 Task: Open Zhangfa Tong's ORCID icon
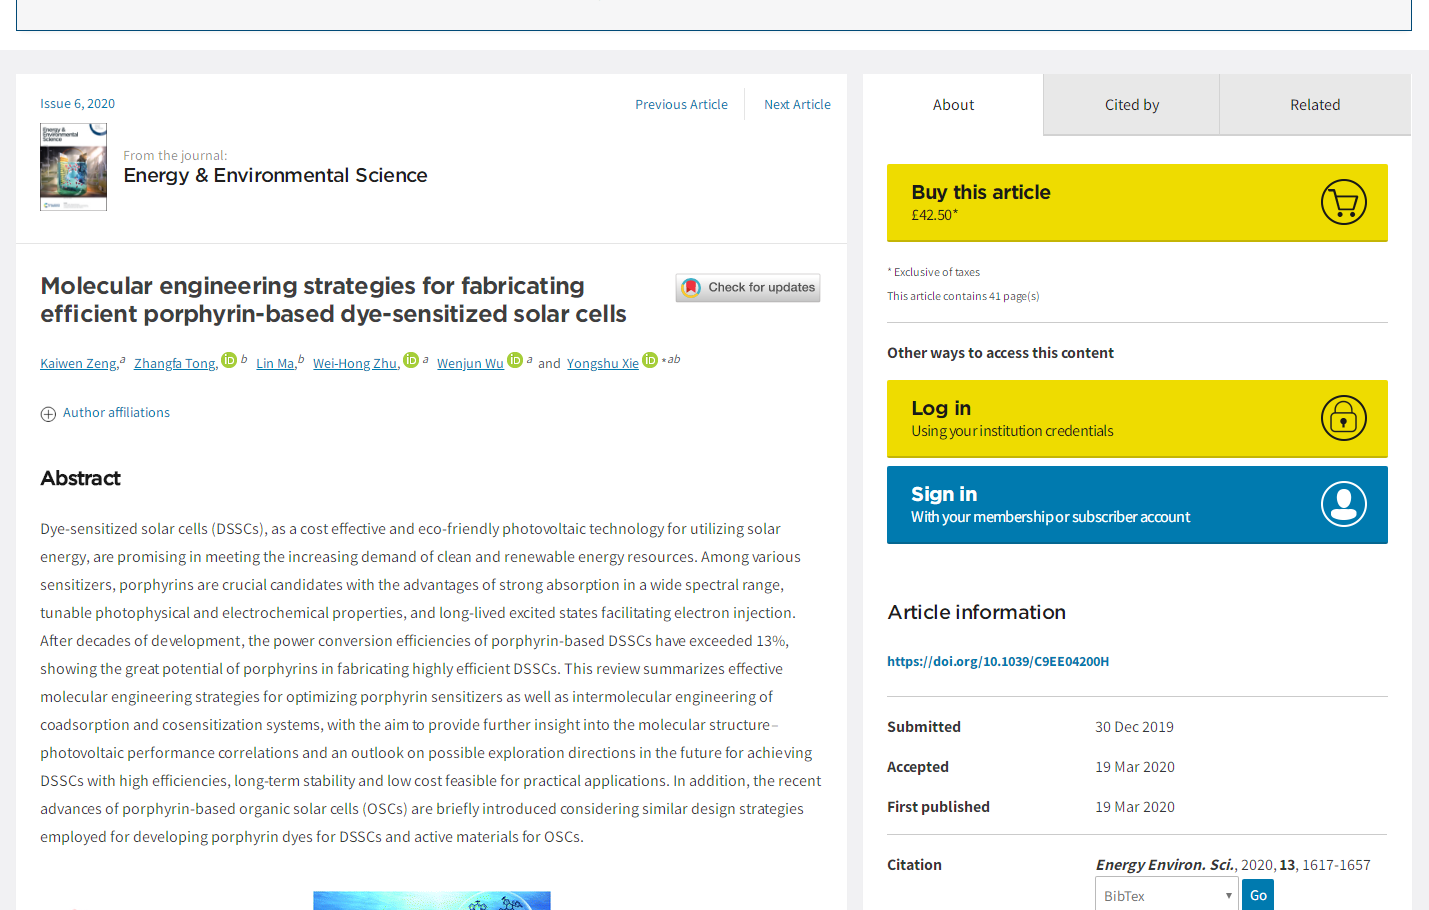[x=229, y=360]
